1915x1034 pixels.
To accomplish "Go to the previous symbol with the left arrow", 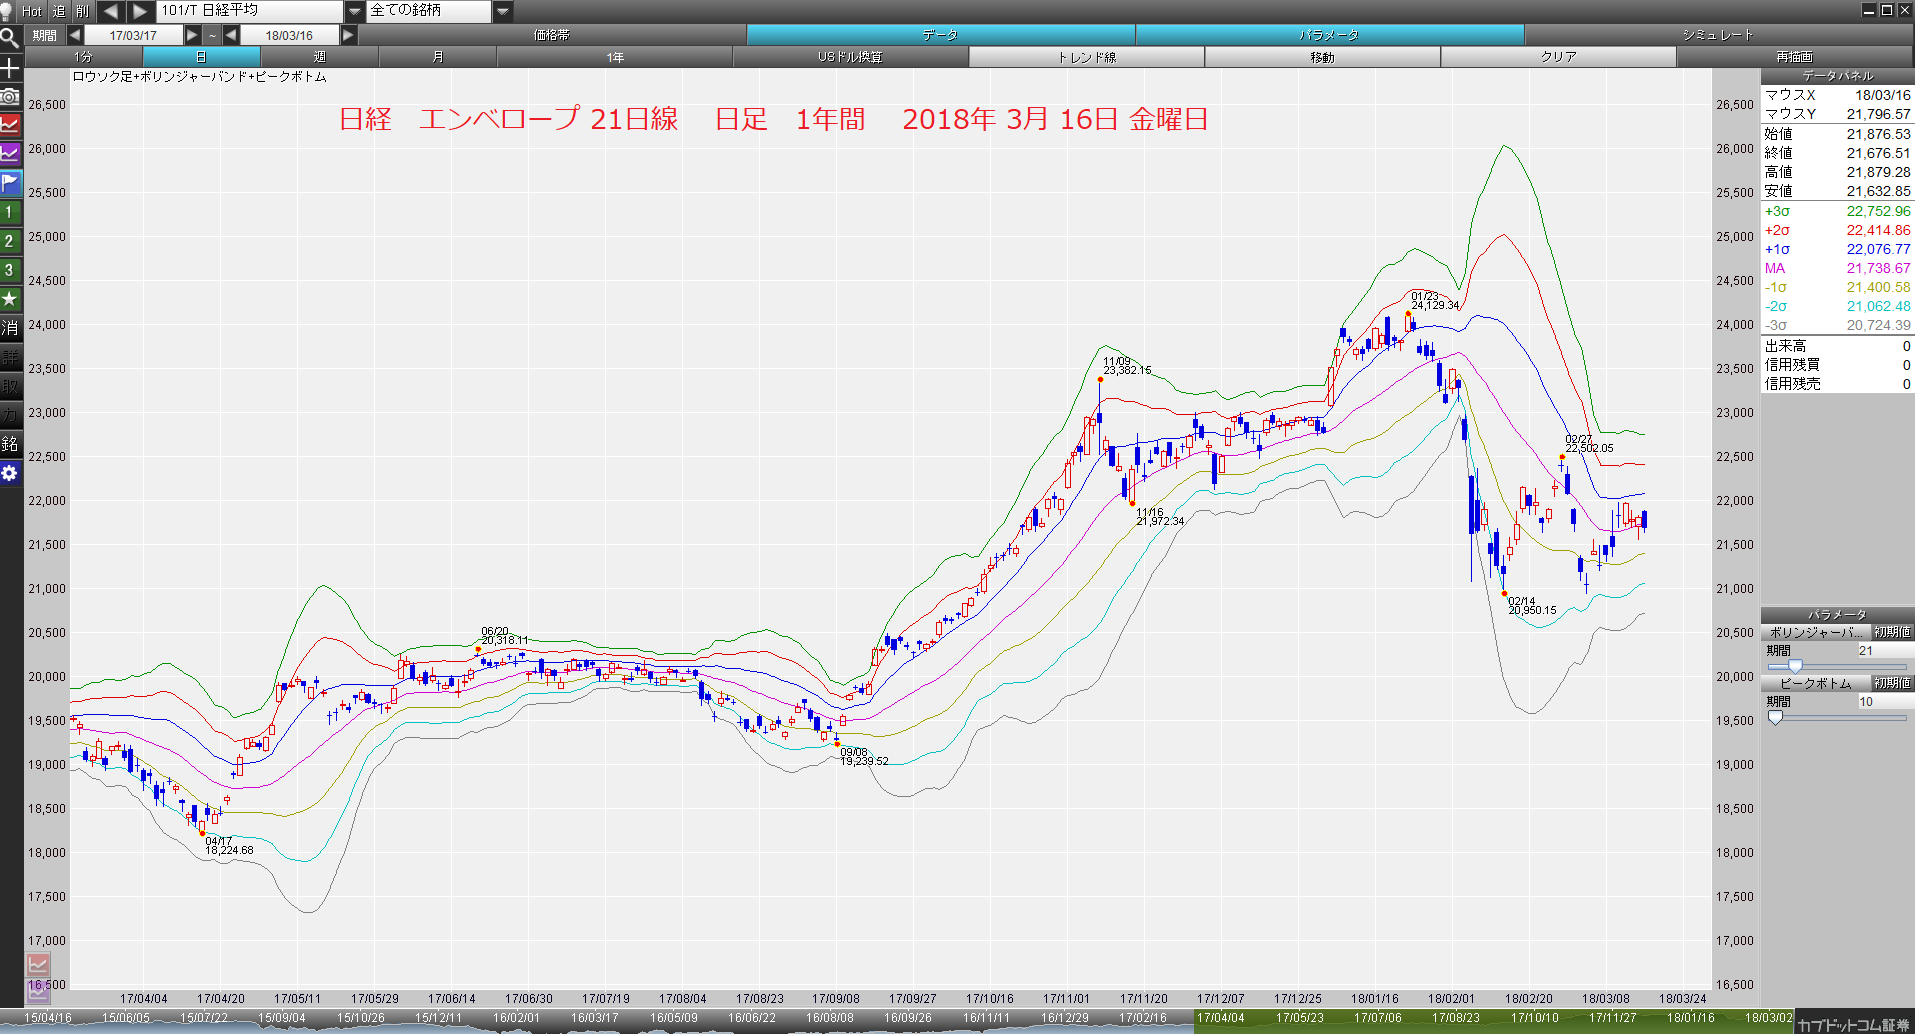I will click(x=110, y=11).
